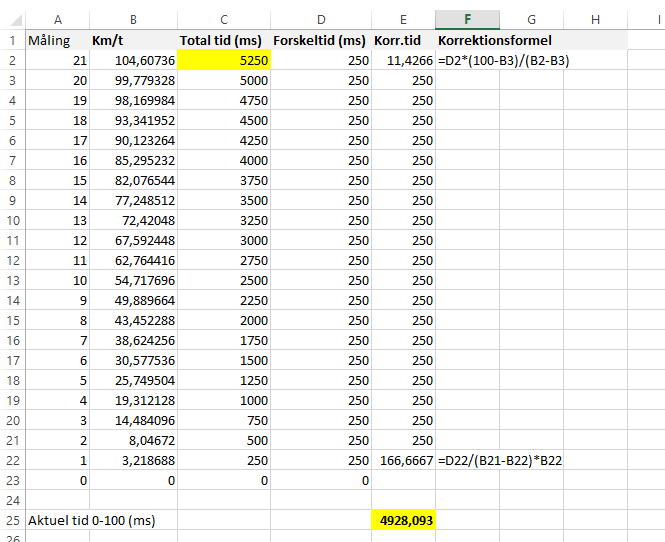Viewport: 665px width, 542px height.
Task: Select Total tid cell with 1250
Action: pos(224,380)
